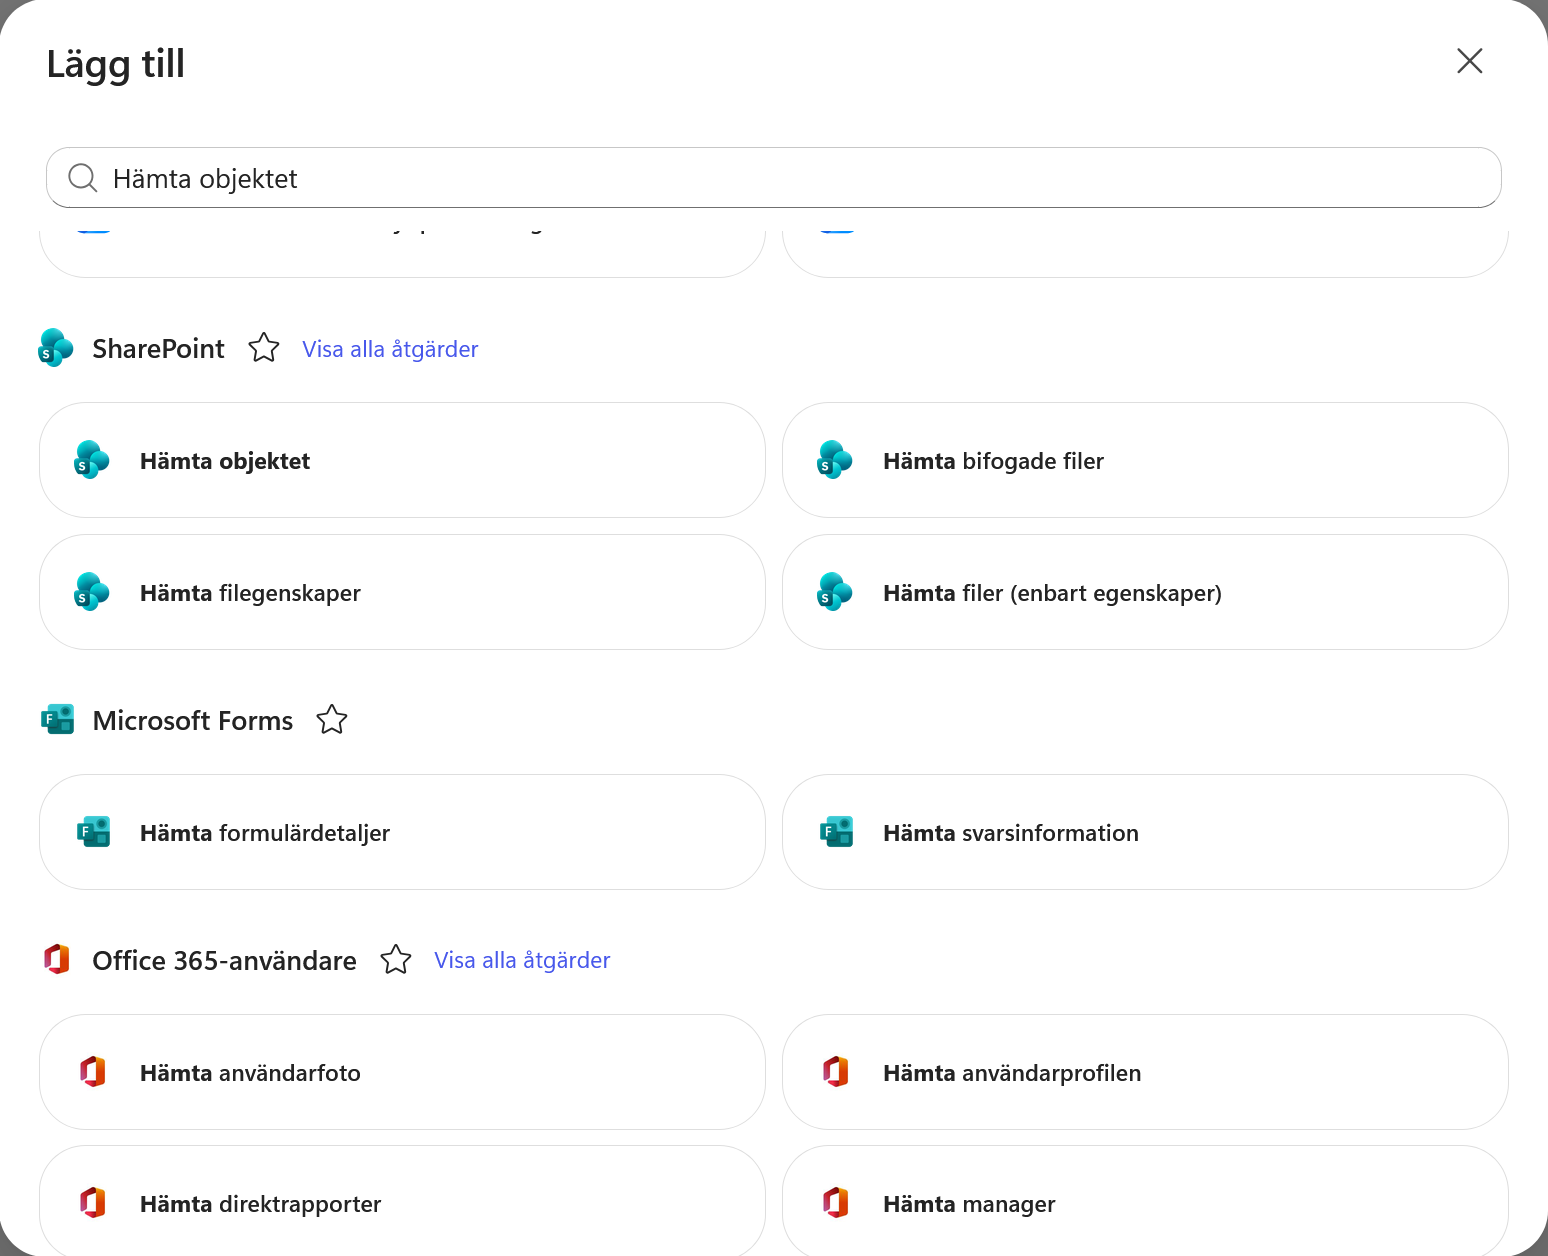The height and width of the screenshot is (1256, 1548).
Task: Click the 'Microsoft Forms' connector heading text
Action: click(193, 721)
